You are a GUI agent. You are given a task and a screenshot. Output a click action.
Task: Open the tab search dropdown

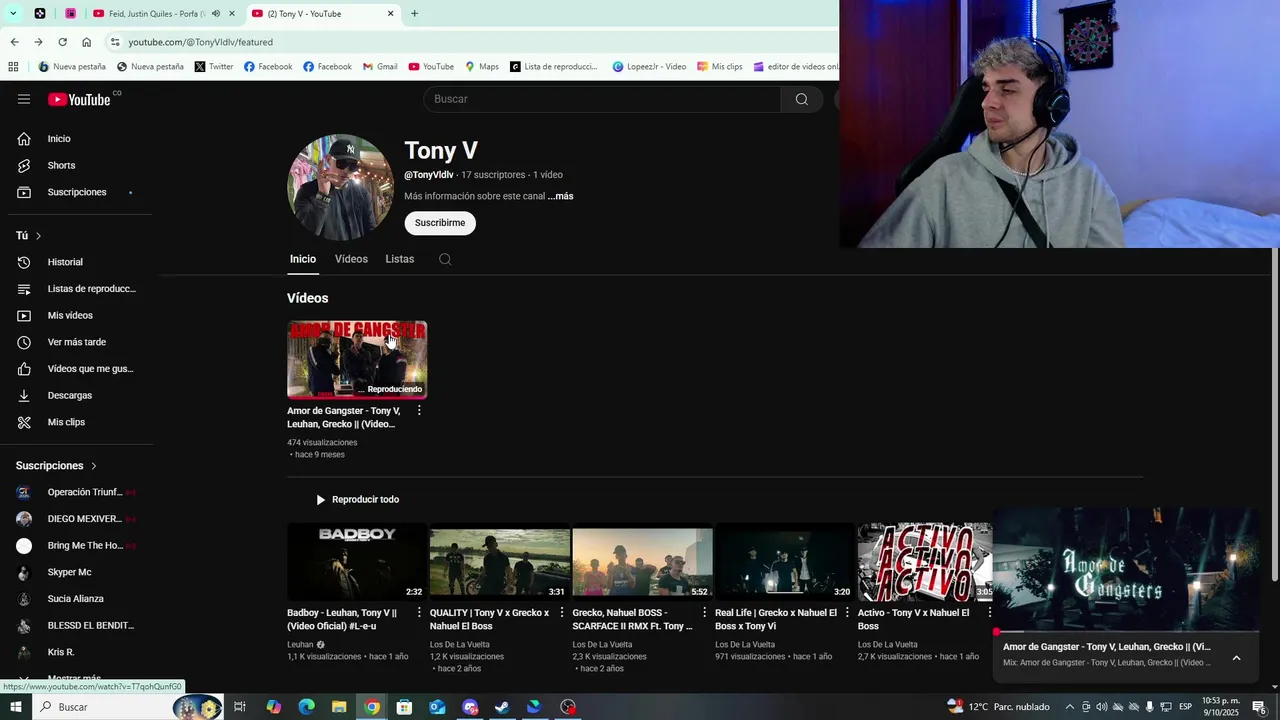point(13,14)
